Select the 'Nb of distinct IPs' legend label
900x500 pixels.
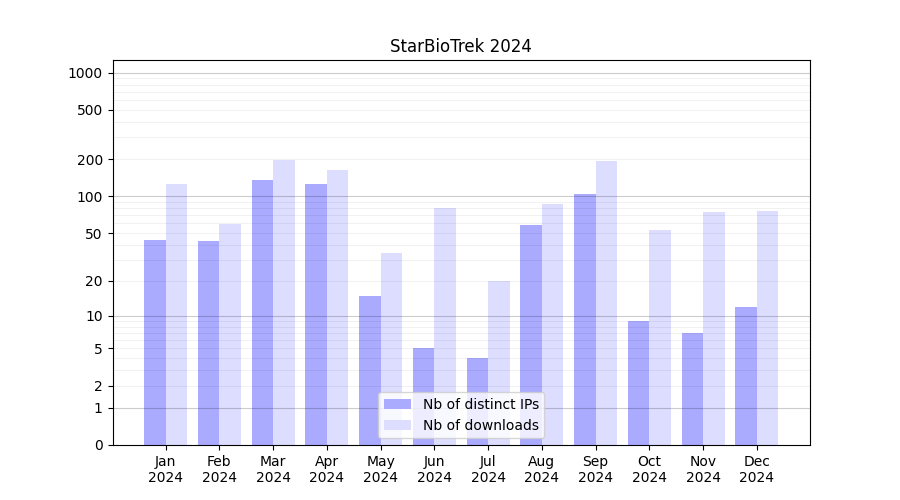pyautogui.click(x=480, y=404)
